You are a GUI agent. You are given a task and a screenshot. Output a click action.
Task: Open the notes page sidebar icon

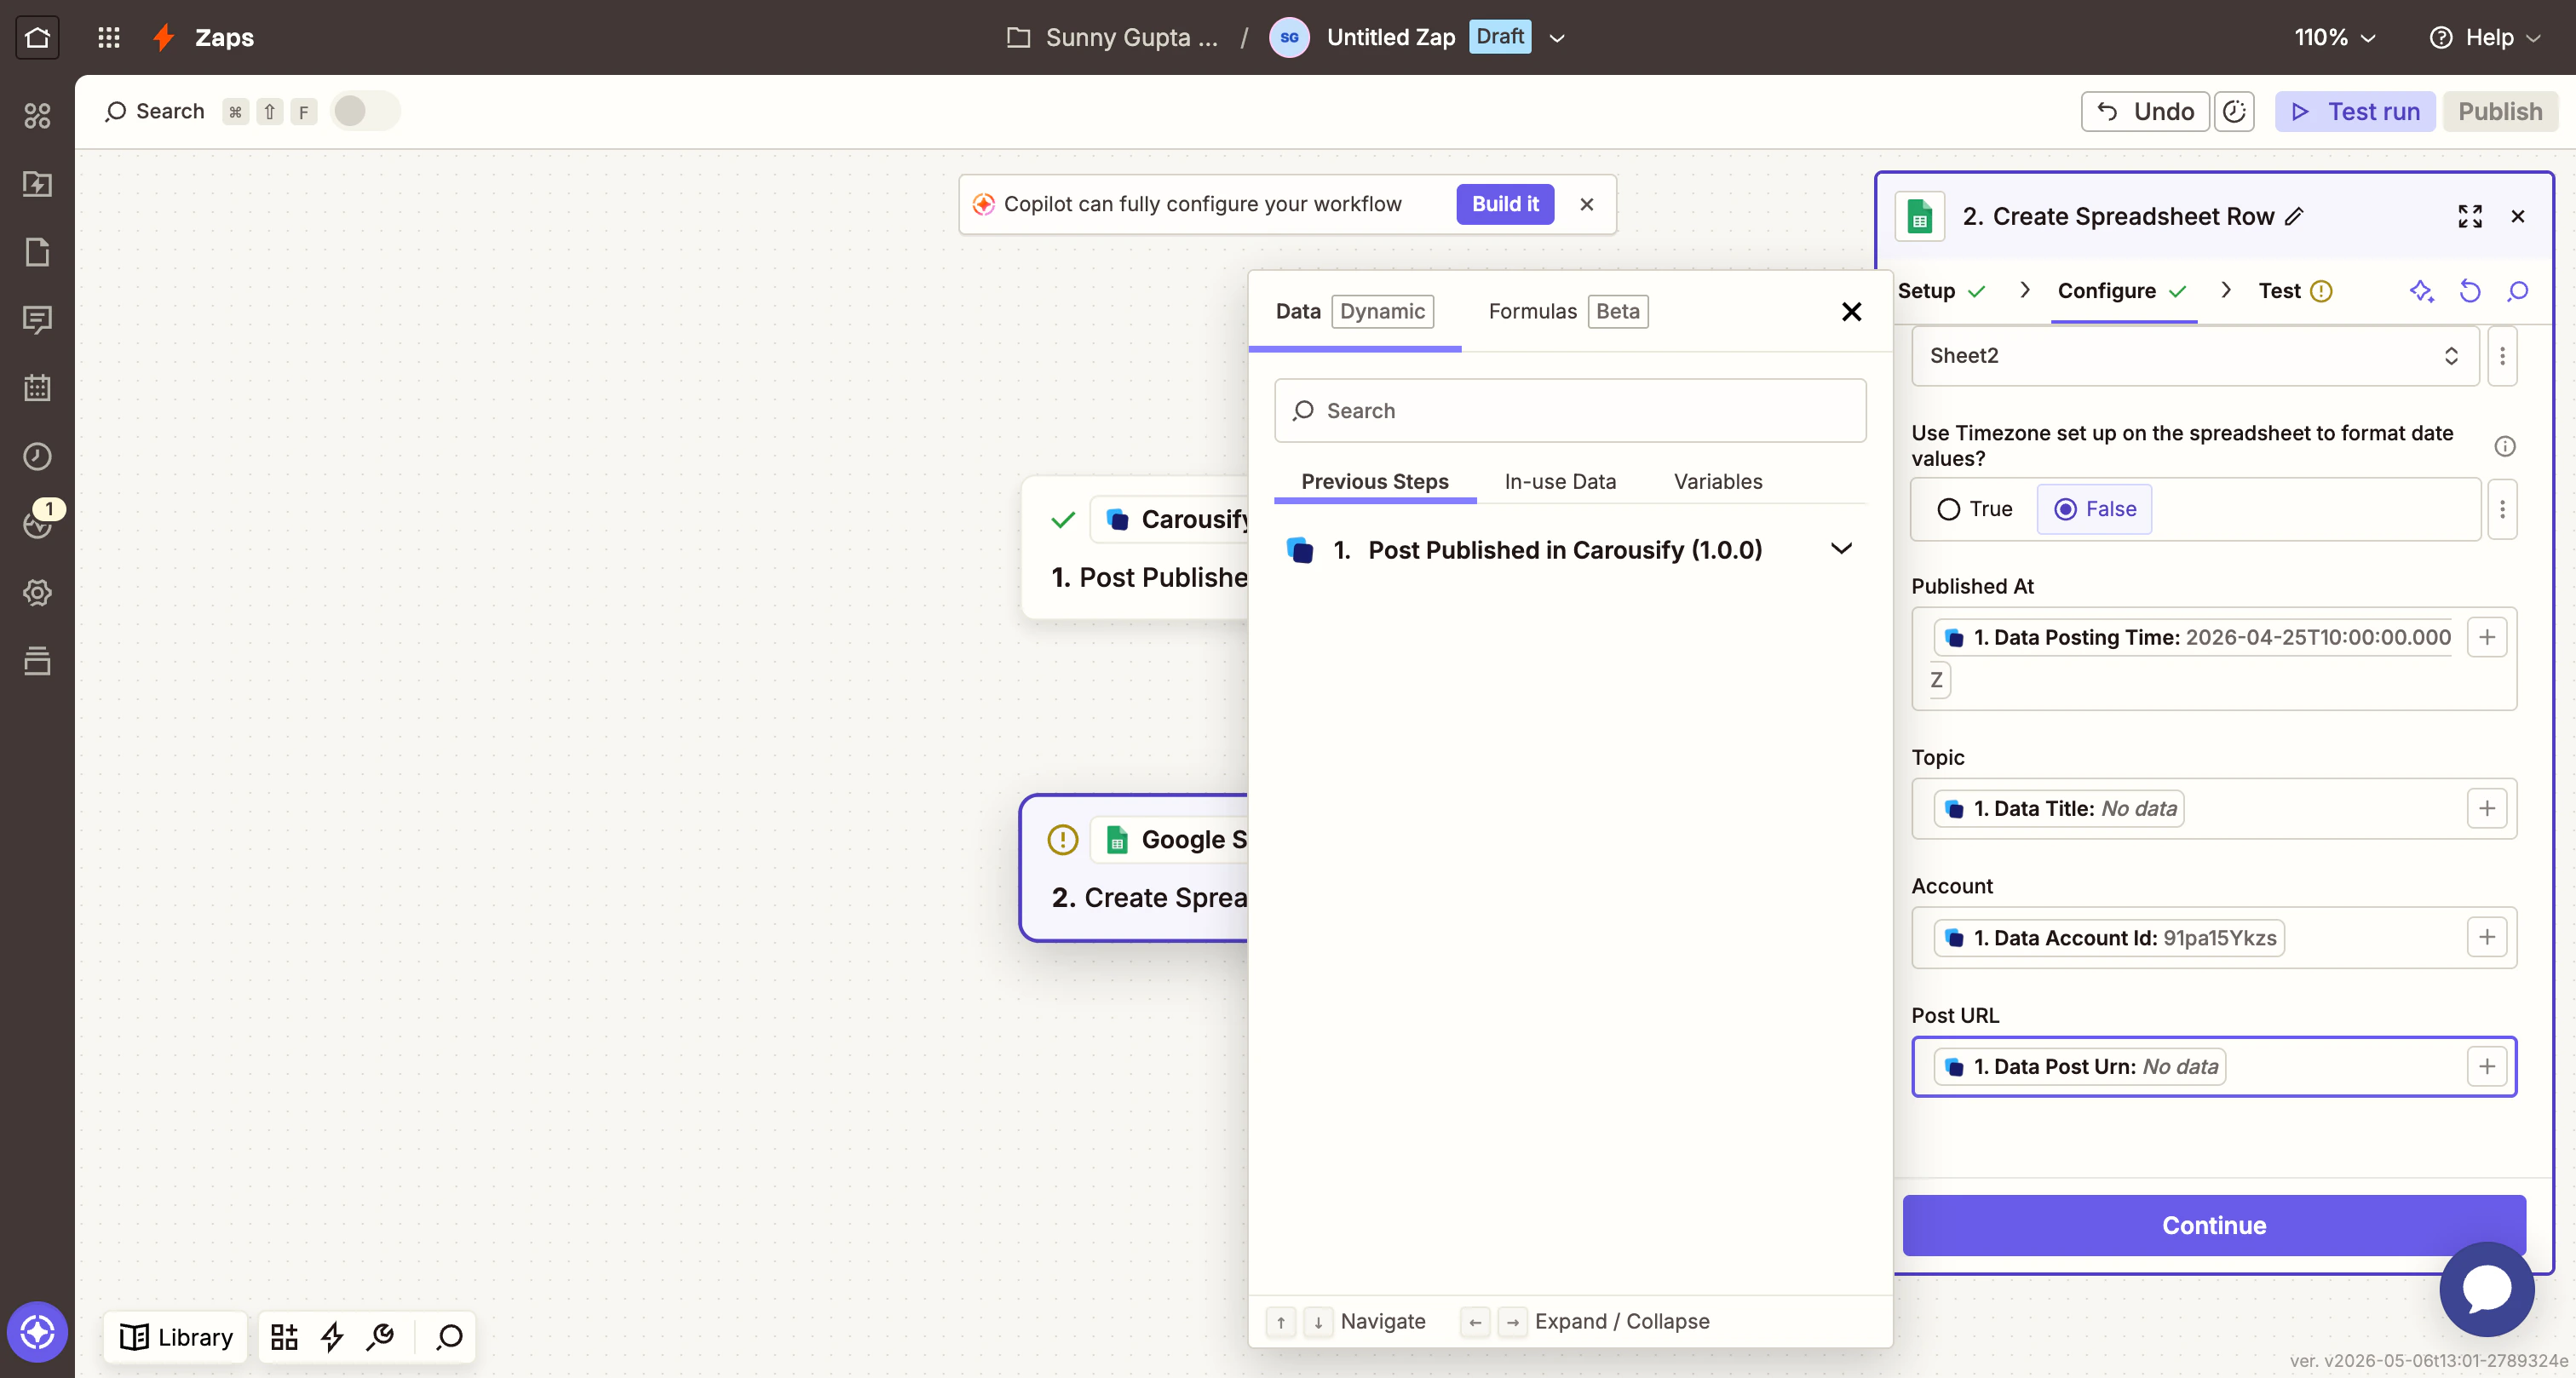(37, 252)
